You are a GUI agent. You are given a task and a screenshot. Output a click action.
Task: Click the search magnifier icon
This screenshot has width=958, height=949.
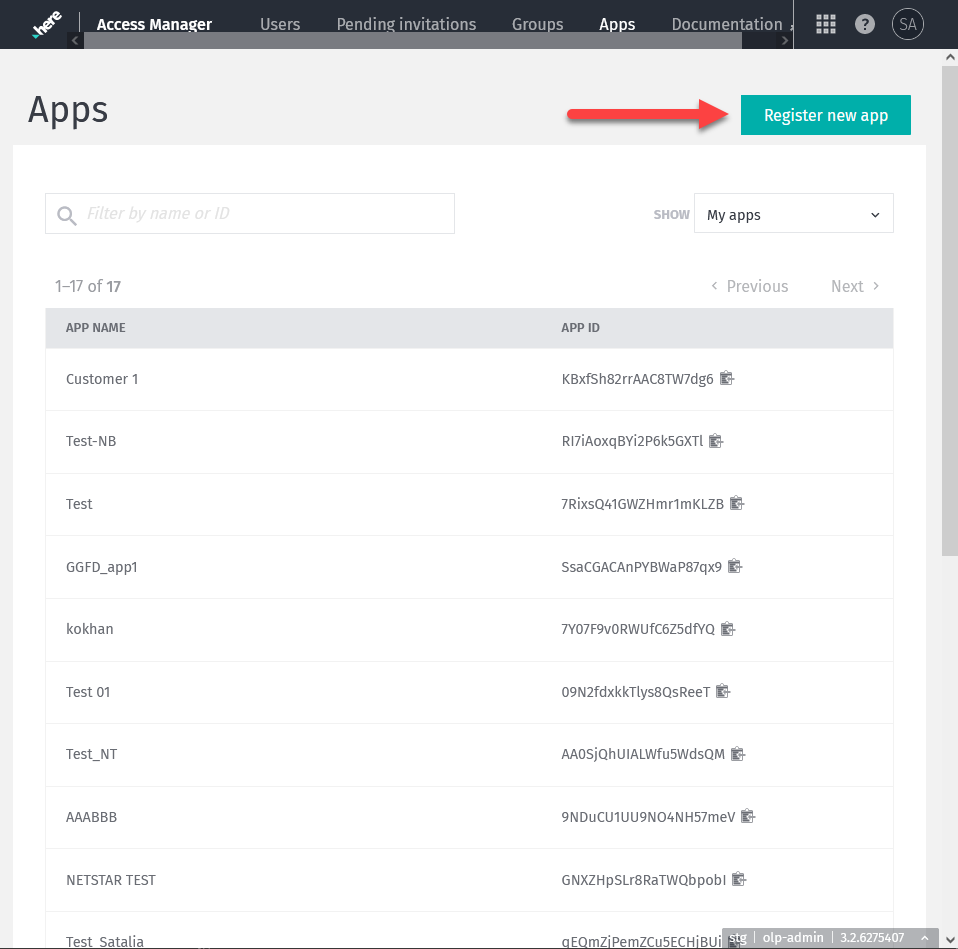(x=66, y=214)
